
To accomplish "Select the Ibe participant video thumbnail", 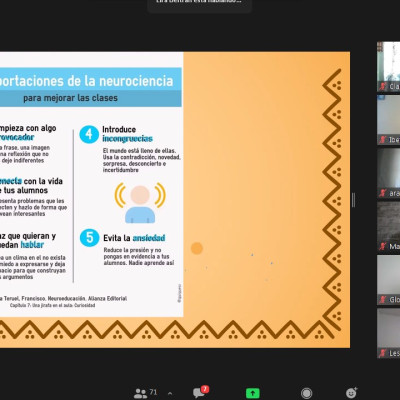I will click(x=389, y=120).
